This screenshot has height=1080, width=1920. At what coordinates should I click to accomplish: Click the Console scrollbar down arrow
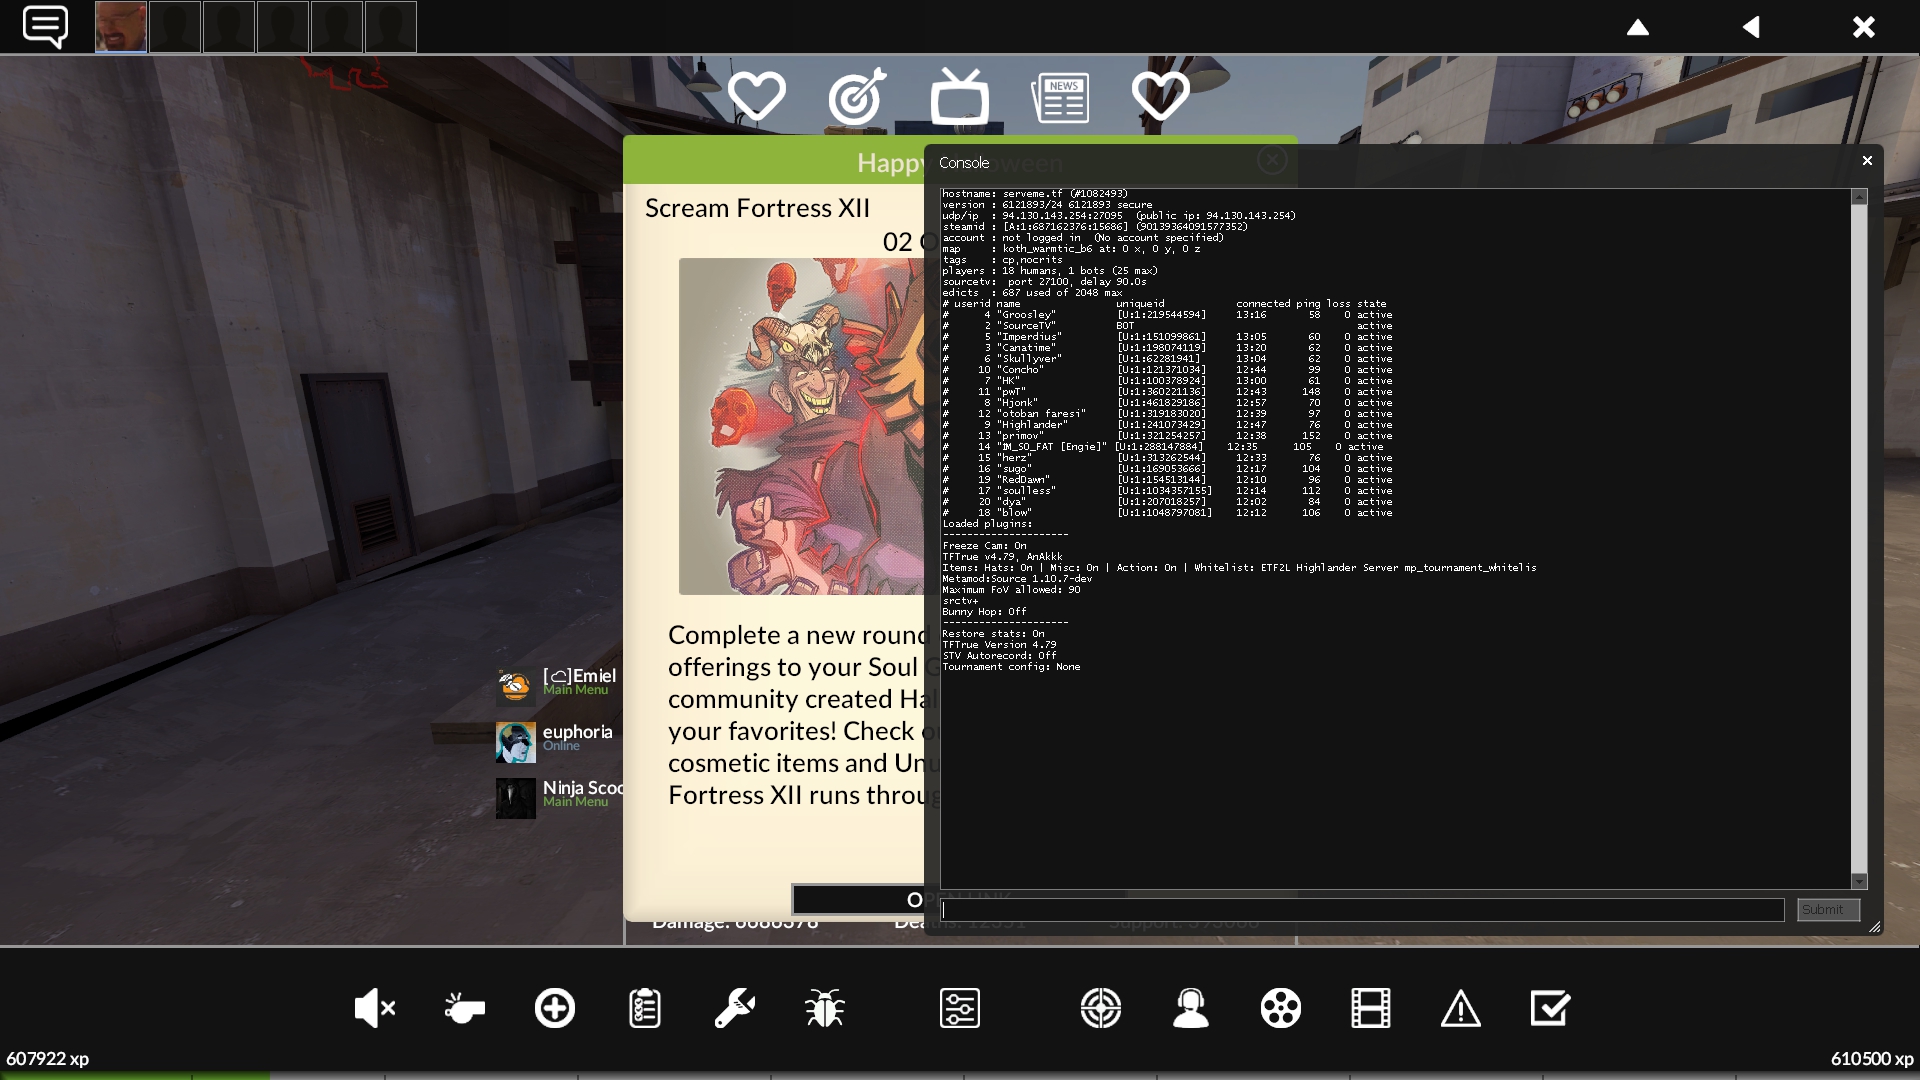[x=1859, y=881]
